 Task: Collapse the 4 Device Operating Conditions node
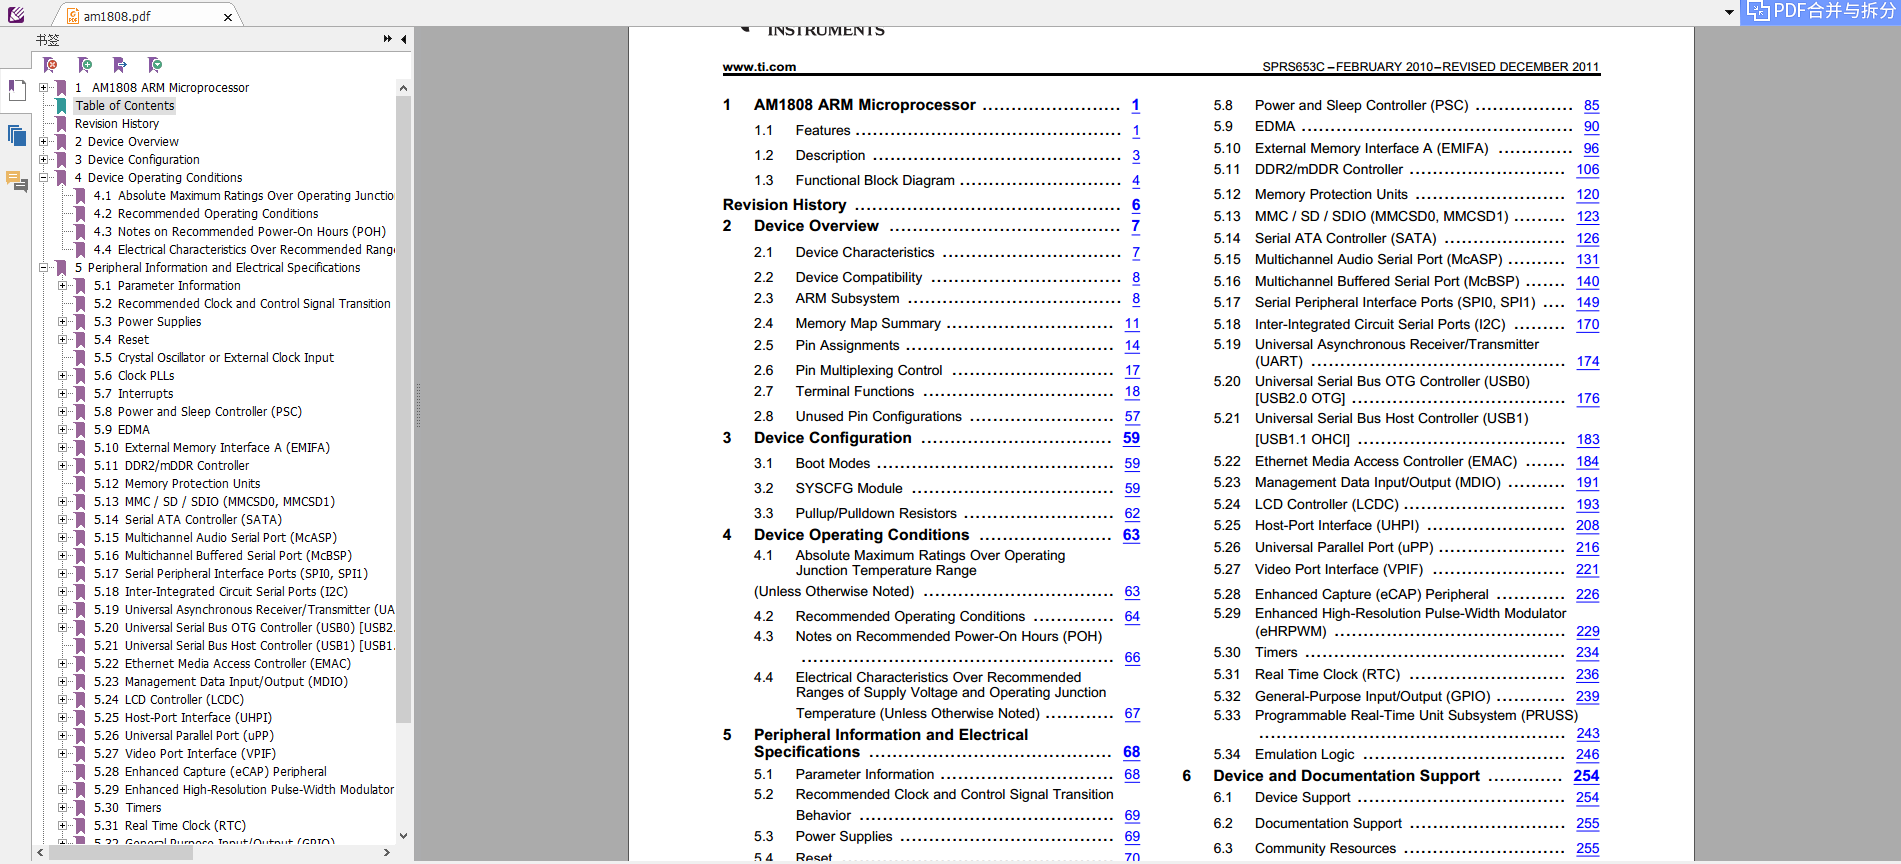pos(43,178)
